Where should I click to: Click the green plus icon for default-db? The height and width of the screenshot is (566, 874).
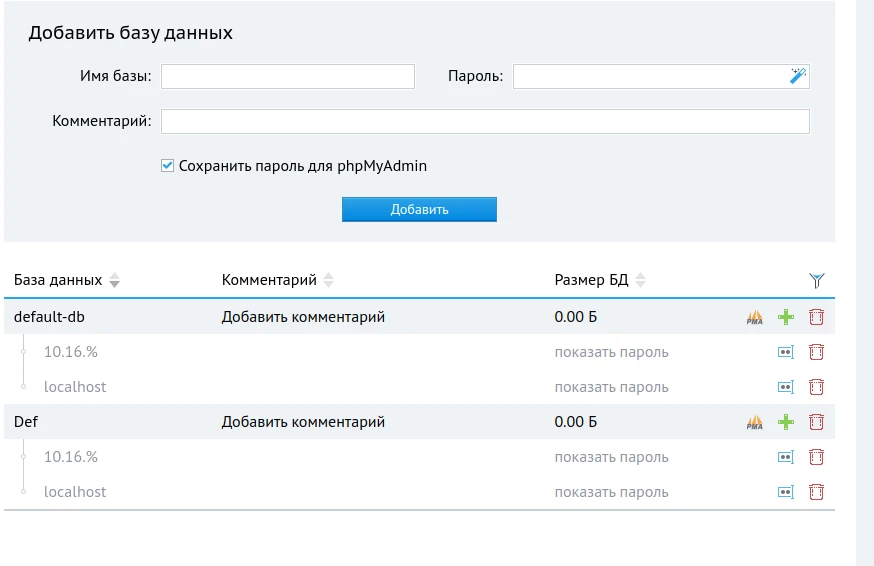[786, 318]
